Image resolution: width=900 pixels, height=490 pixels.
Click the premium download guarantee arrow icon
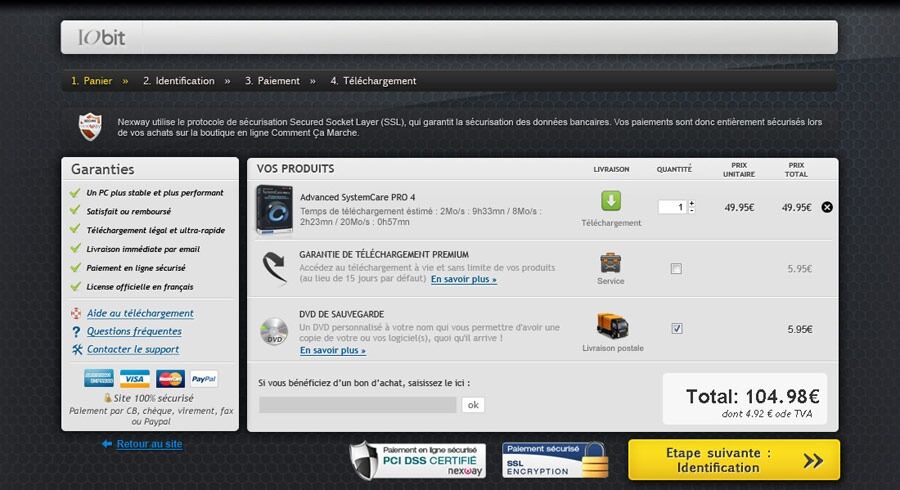[275, 267]
